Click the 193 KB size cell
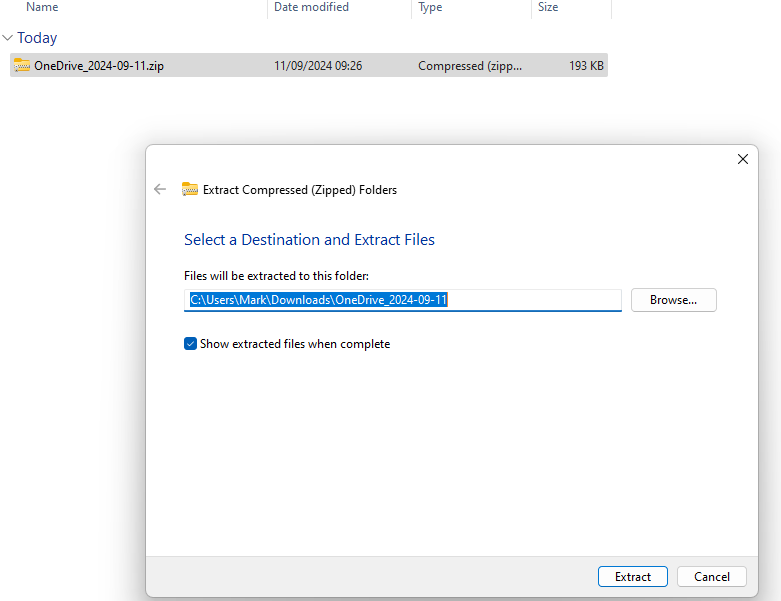This screenshot has height=601, width=781. [583, 66]
